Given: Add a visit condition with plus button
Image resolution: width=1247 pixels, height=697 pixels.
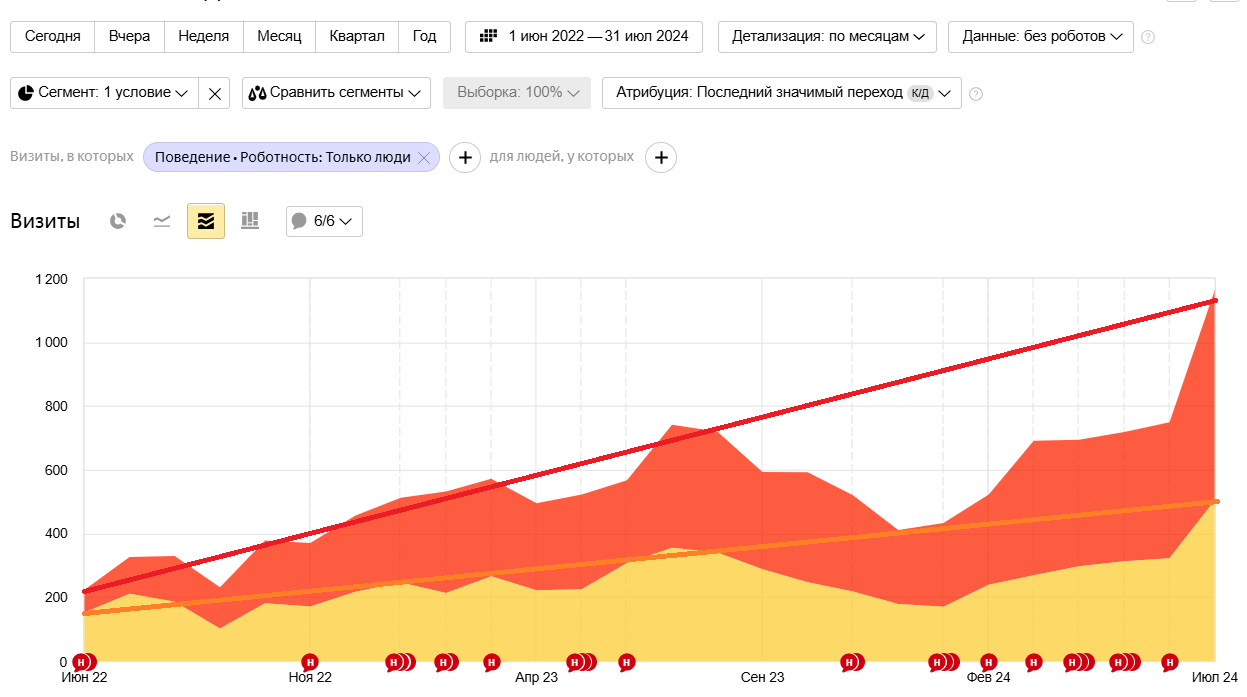Looking at the screenshot, I should tap(465, 157).
